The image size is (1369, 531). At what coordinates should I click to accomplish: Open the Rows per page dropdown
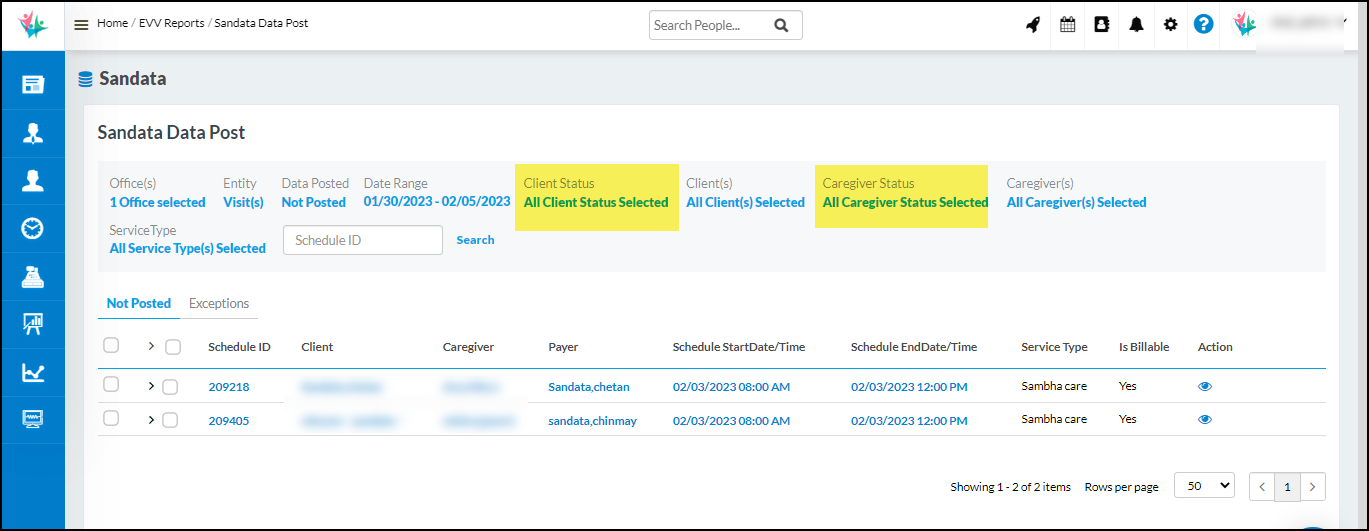(1204, 486)
